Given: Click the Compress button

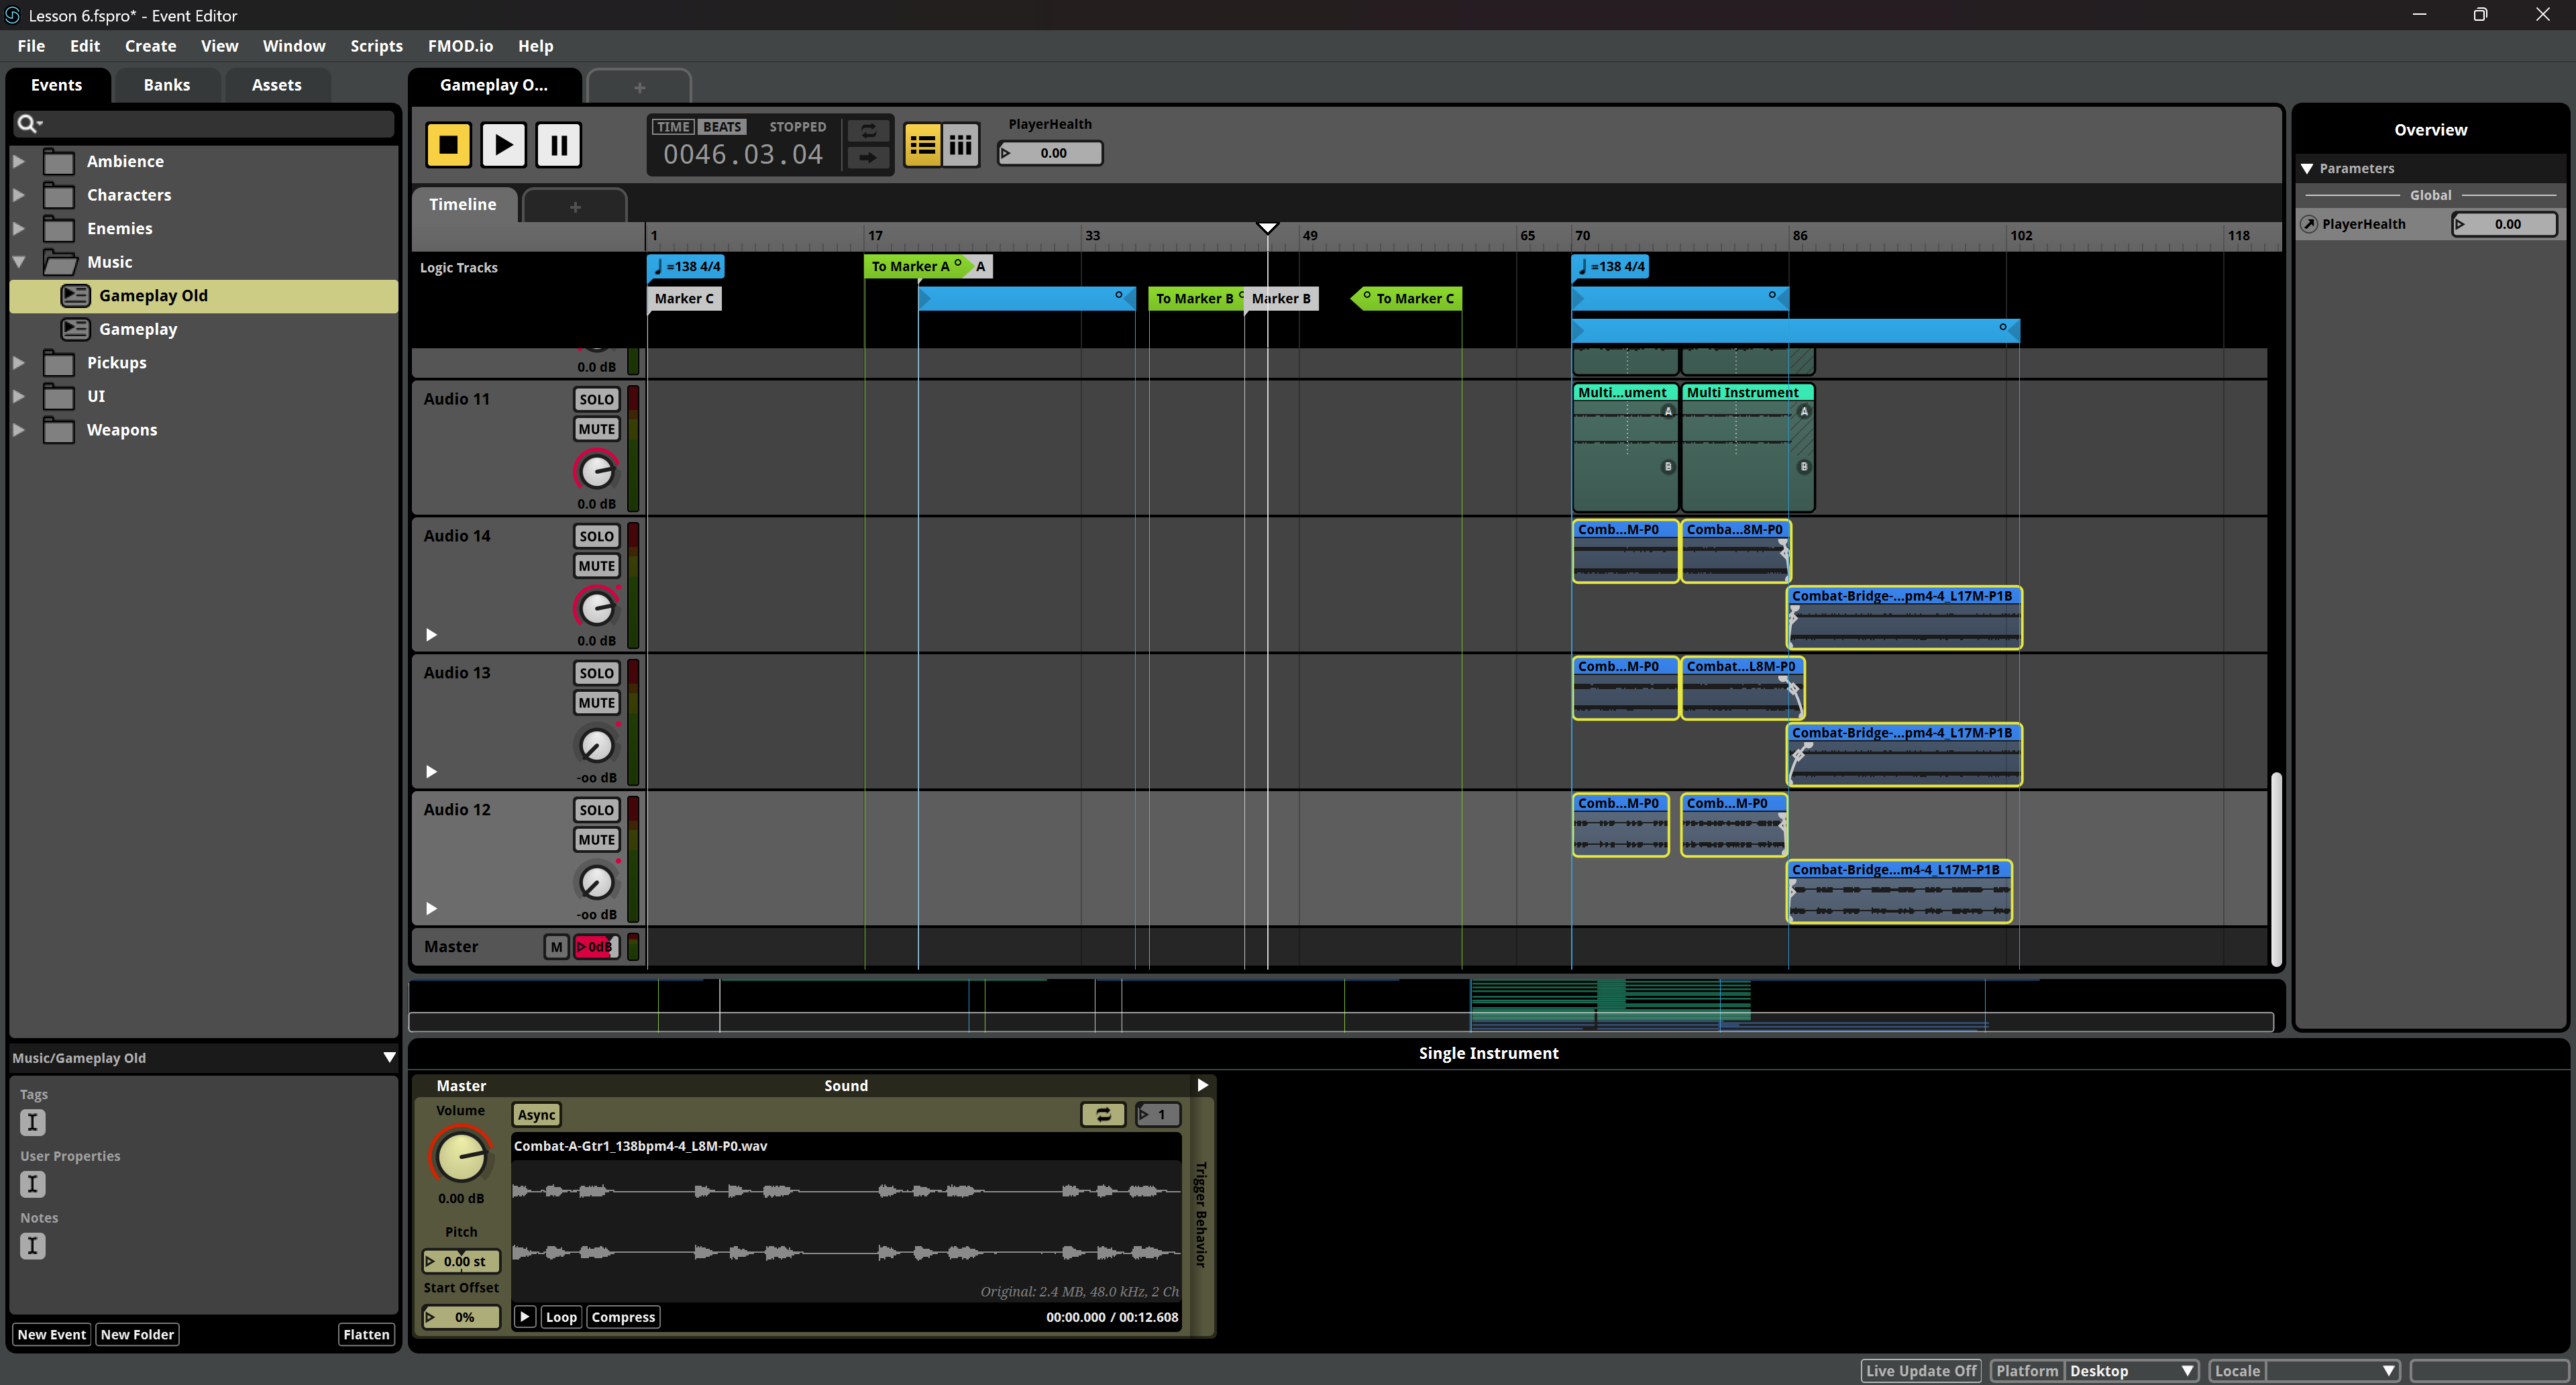Looking at the screenshot, I should [623, 1317].
